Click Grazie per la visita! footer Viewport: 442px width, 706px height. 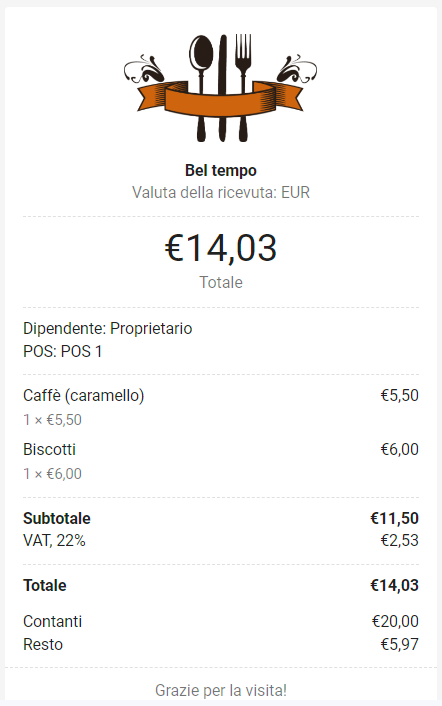coord(221,690)
